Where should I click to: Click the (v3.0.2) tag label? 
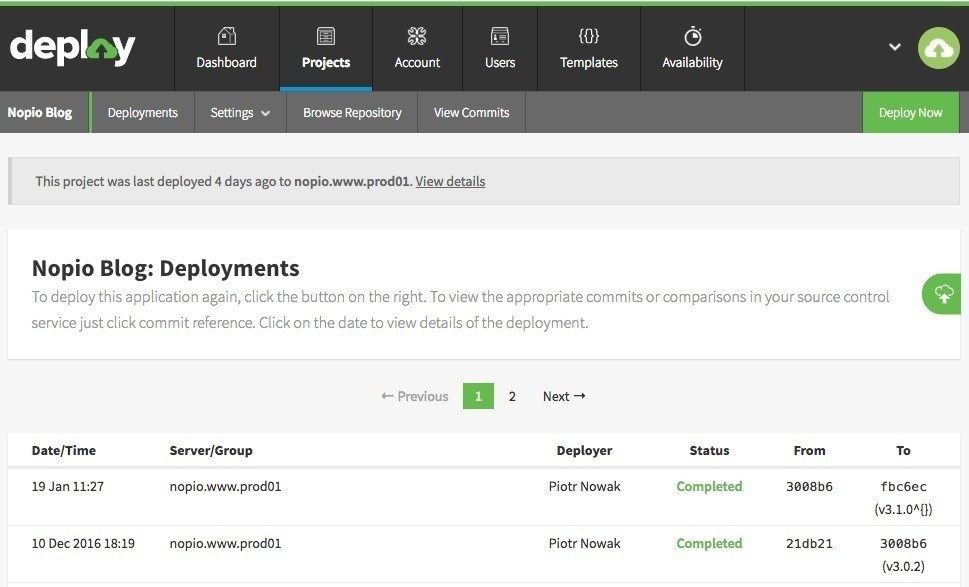[x=903, y=566]
